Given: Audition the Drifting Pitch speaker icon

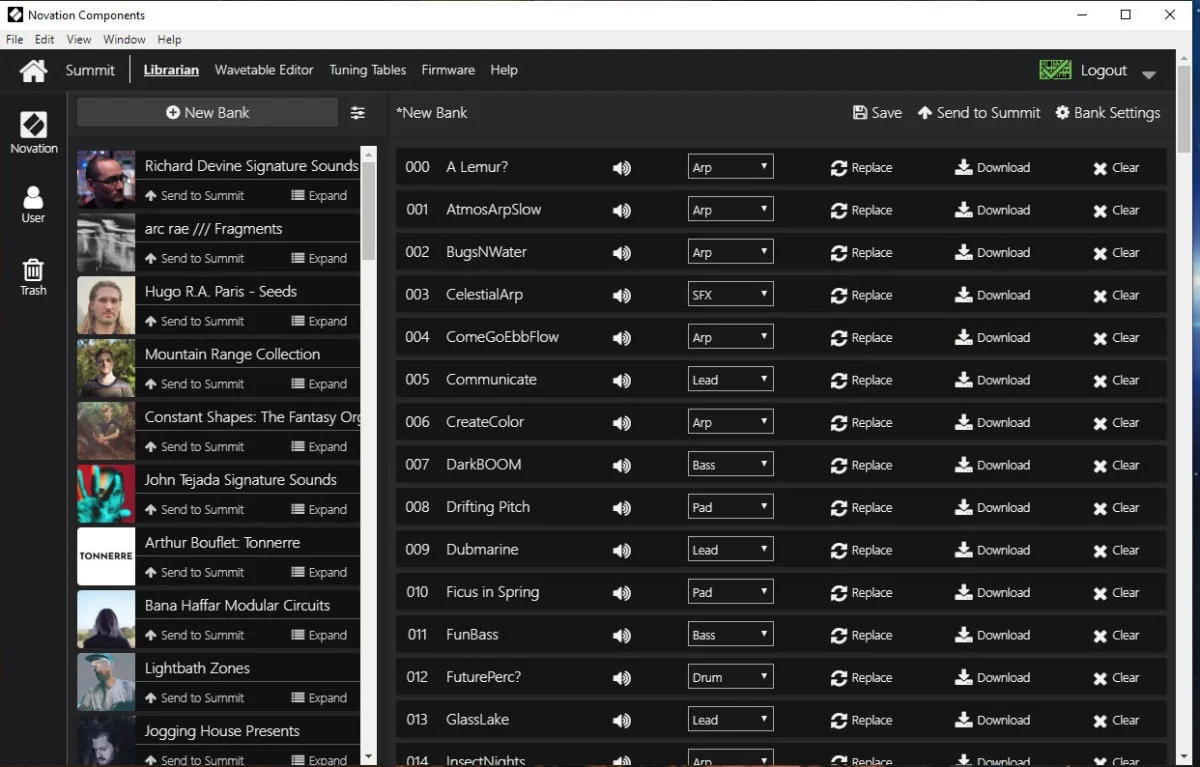Looking at the screenshot, I should click(x=622, y=508).
